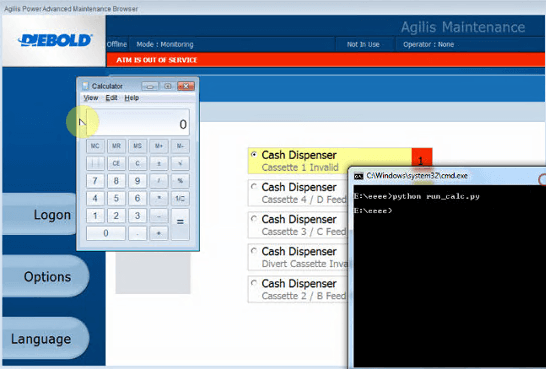Click digit 3 on the Calculator
This screenshot has width=546, height=369.
[138, 216]
